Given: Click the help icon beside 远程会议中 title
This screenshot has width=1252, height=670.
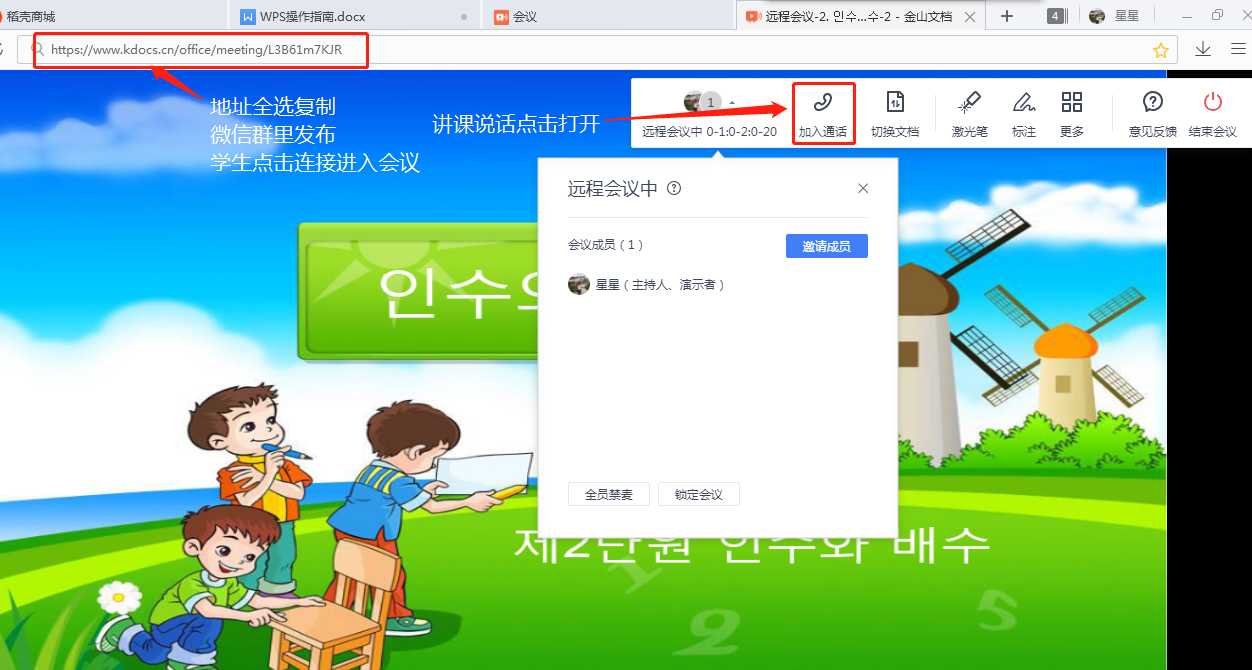Looking at the screenshot, I should point(674,188).
